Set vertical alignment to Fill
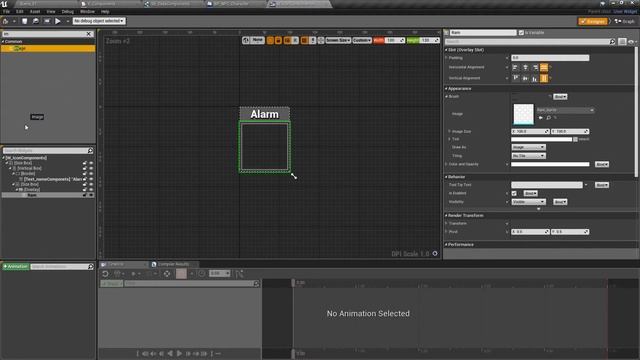The width and height of the screenshot is (640, 360). (544, 78)
